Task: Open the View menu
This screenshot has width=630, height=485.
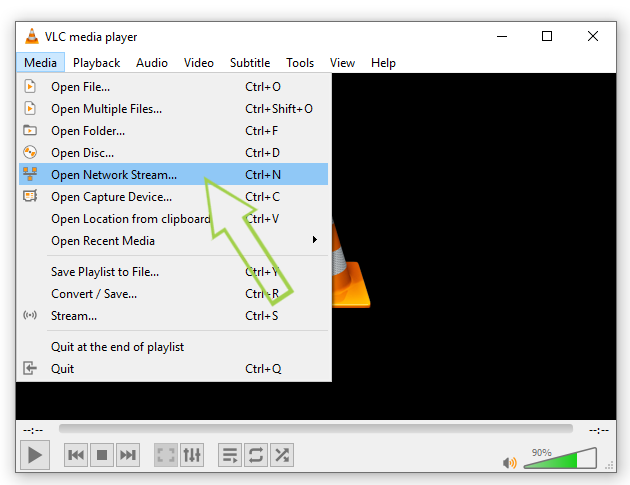Action: pos(342,63)
